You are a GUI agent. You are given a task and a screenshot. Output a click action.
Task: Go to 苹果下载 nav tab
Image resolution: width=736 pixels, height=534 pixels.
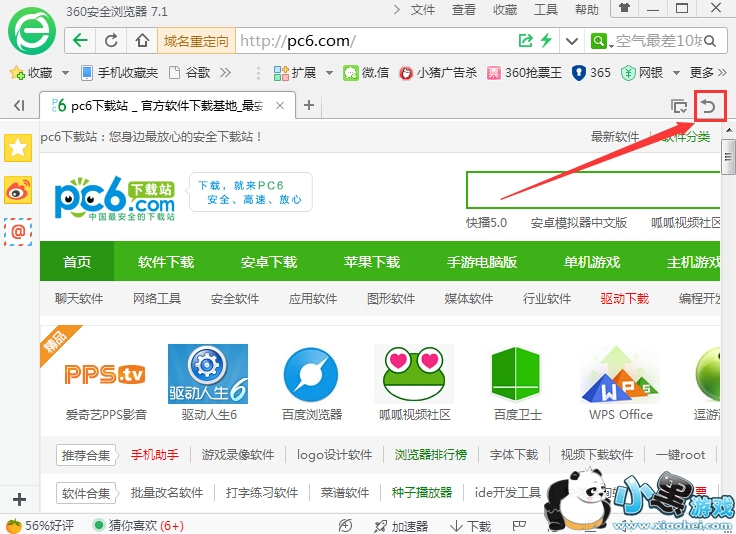click(x=372, y=261)
